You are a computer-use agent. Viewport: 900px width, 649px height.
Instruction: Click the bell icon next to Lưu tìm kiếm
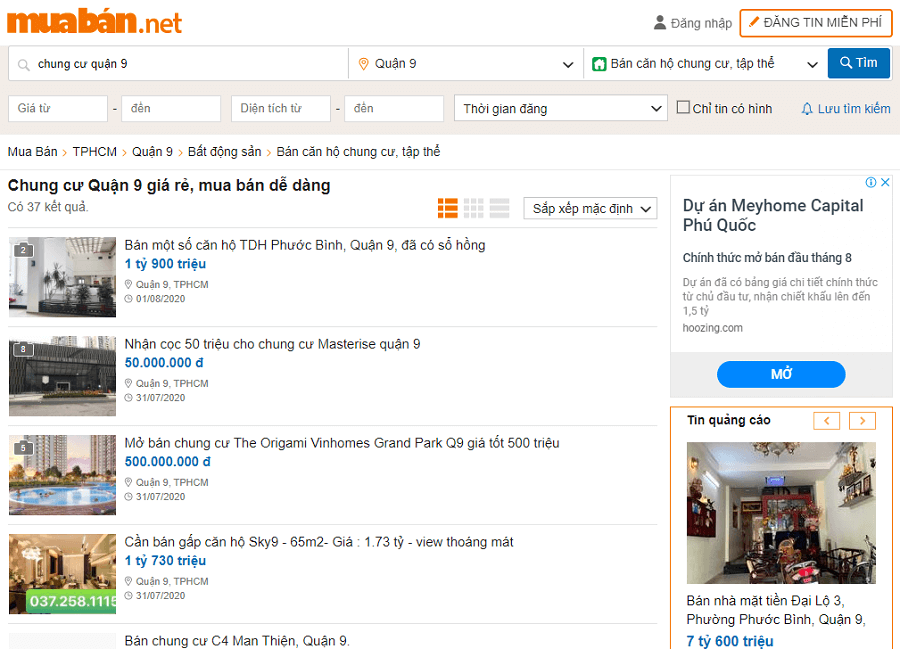click(x=807, y=108)
